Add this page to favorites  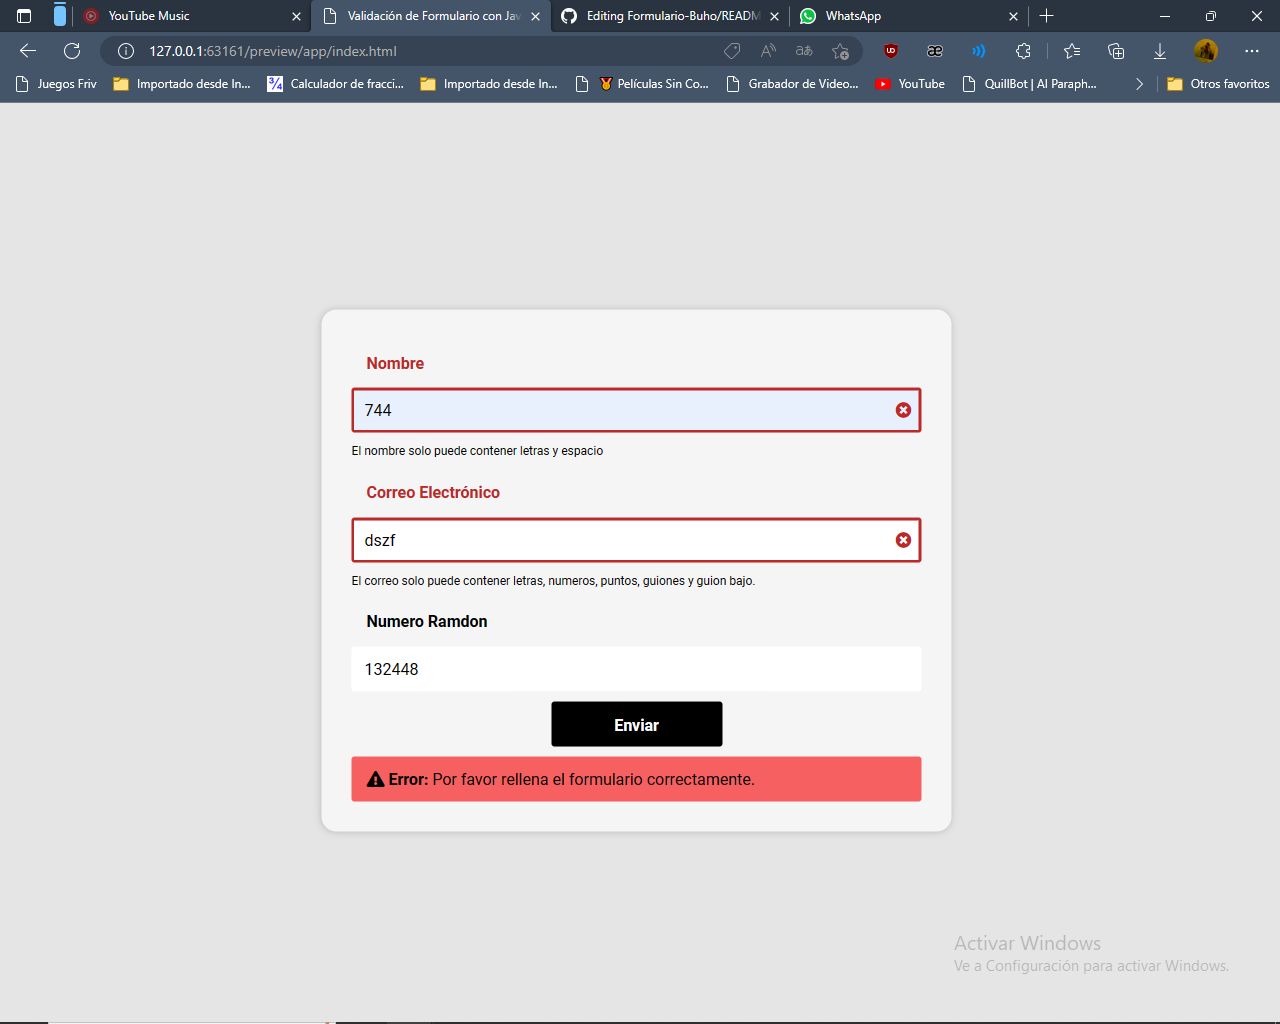click(840, 51)
